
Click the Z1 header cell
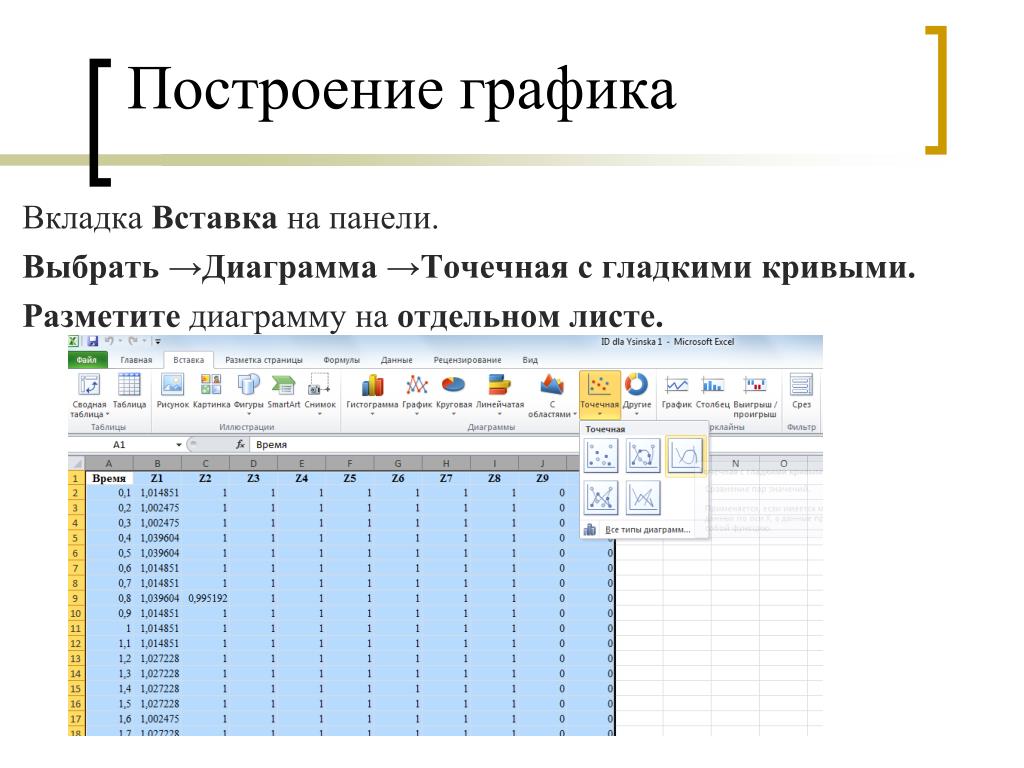click(157, 478)
